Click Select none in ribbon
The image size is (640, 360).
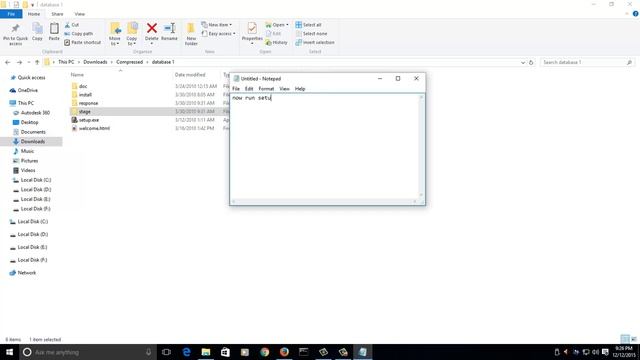click(x=311, y=33)
